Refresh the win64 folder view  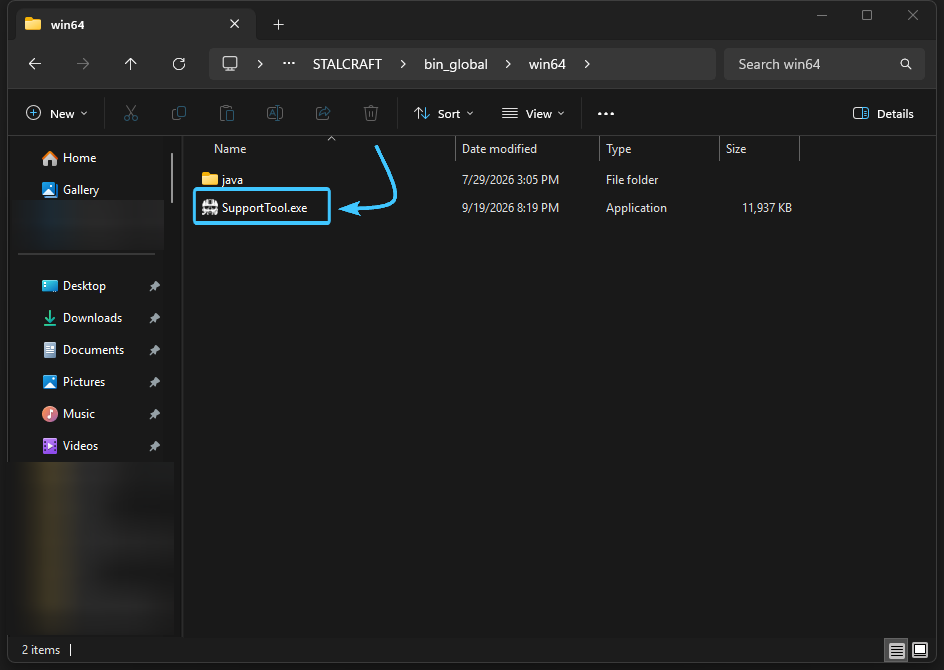pos(179,64)
